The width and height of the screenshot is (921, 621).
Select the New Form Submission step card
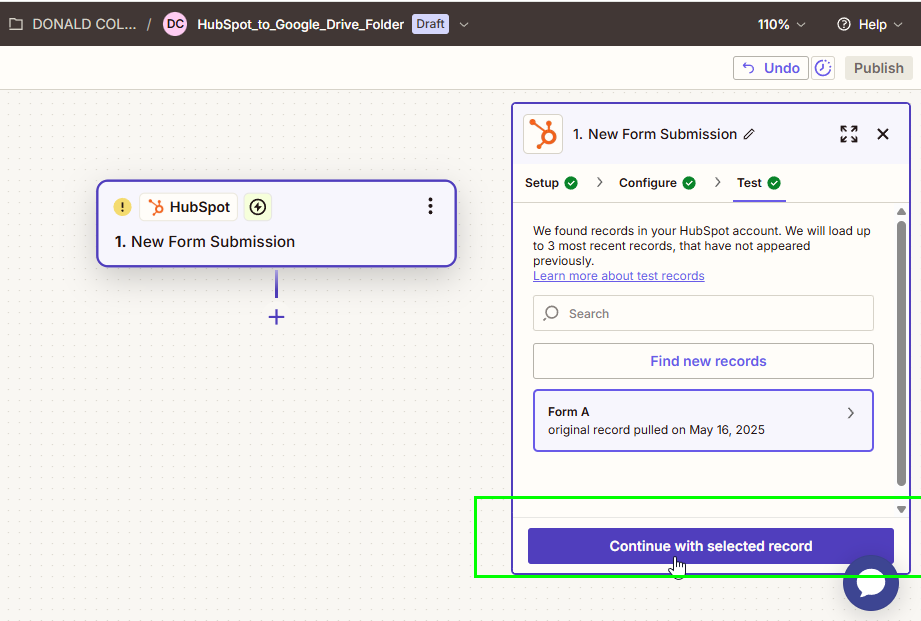(x=277, y=223)
